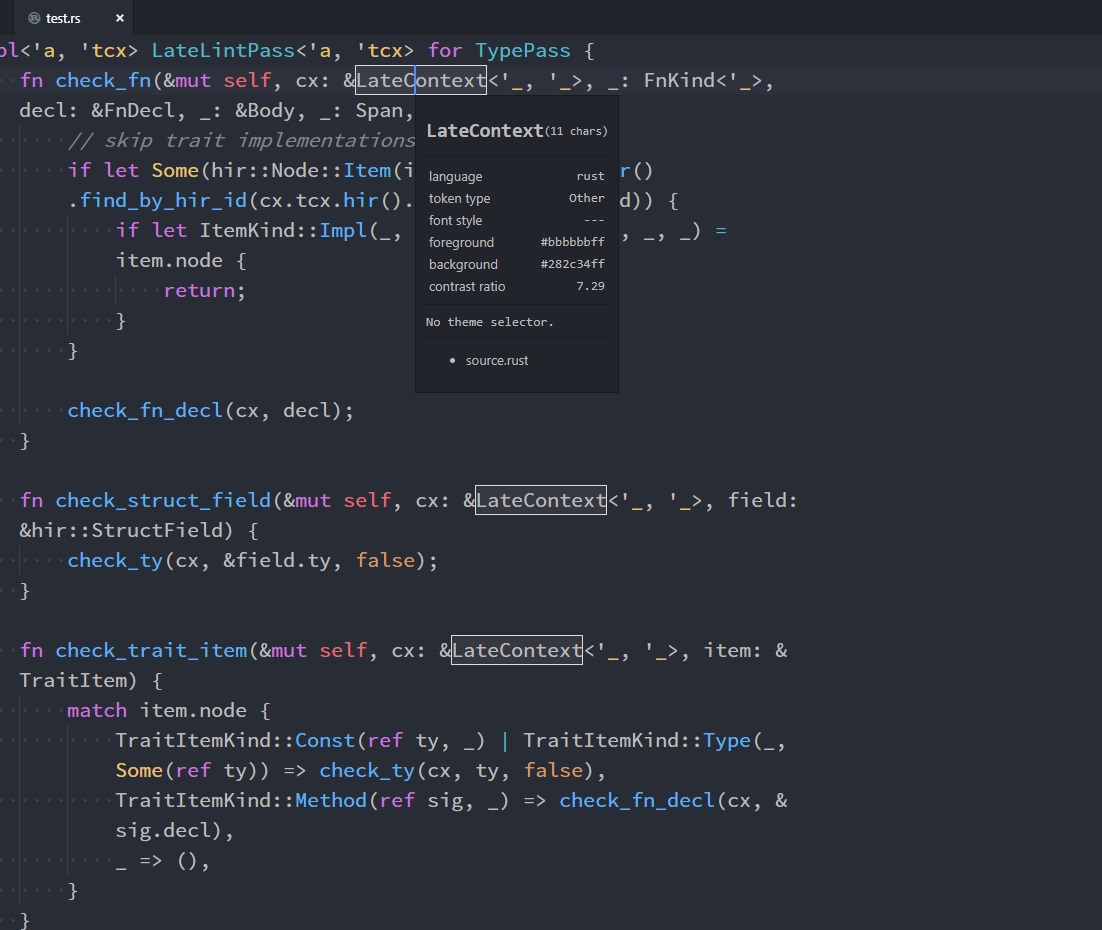Click the Rust file icon on the test.rs tab

[33, 17]
